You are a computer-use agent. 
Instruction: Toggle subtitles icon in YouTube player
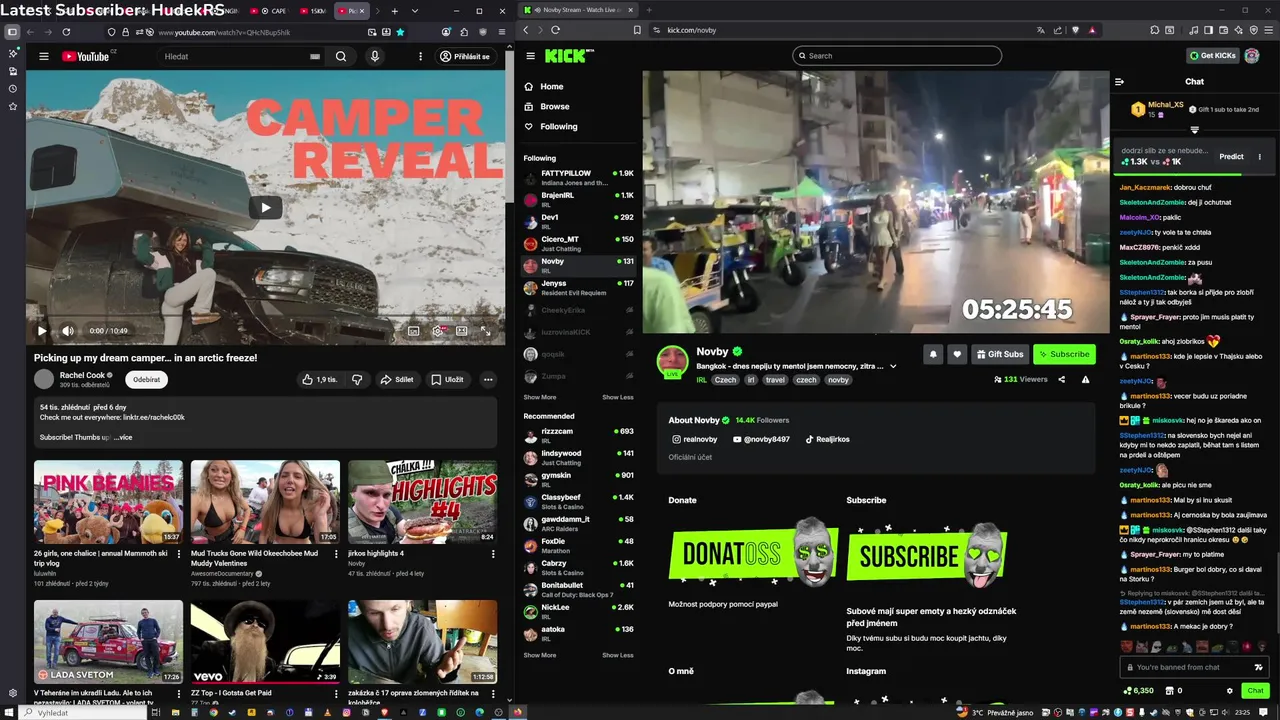pos(414,331)
